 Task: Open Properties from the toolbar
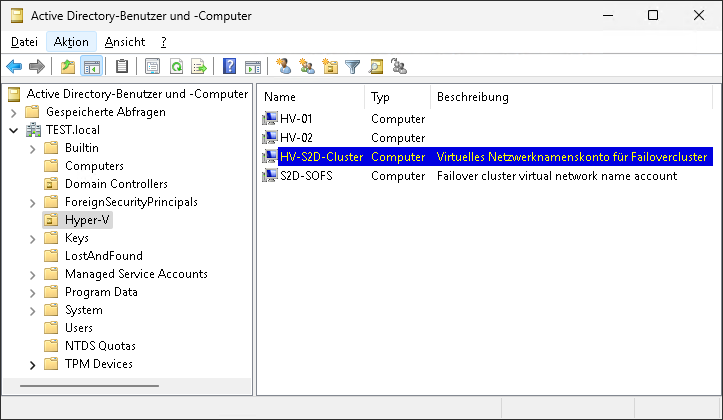(152, 67)
